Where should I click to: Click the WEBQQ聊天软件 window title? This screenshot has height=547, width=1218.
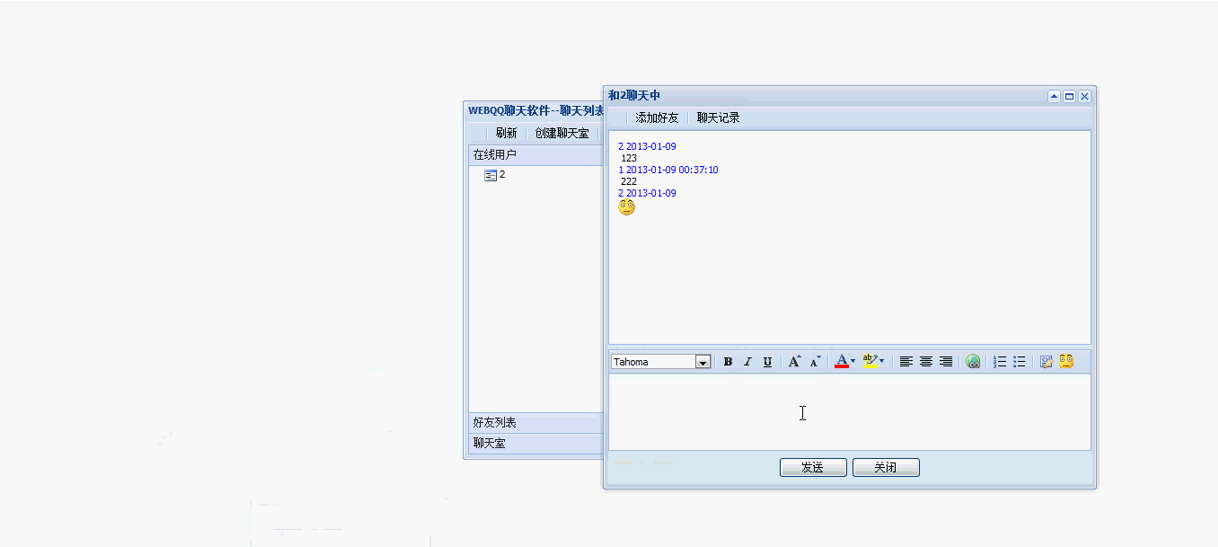536,110
